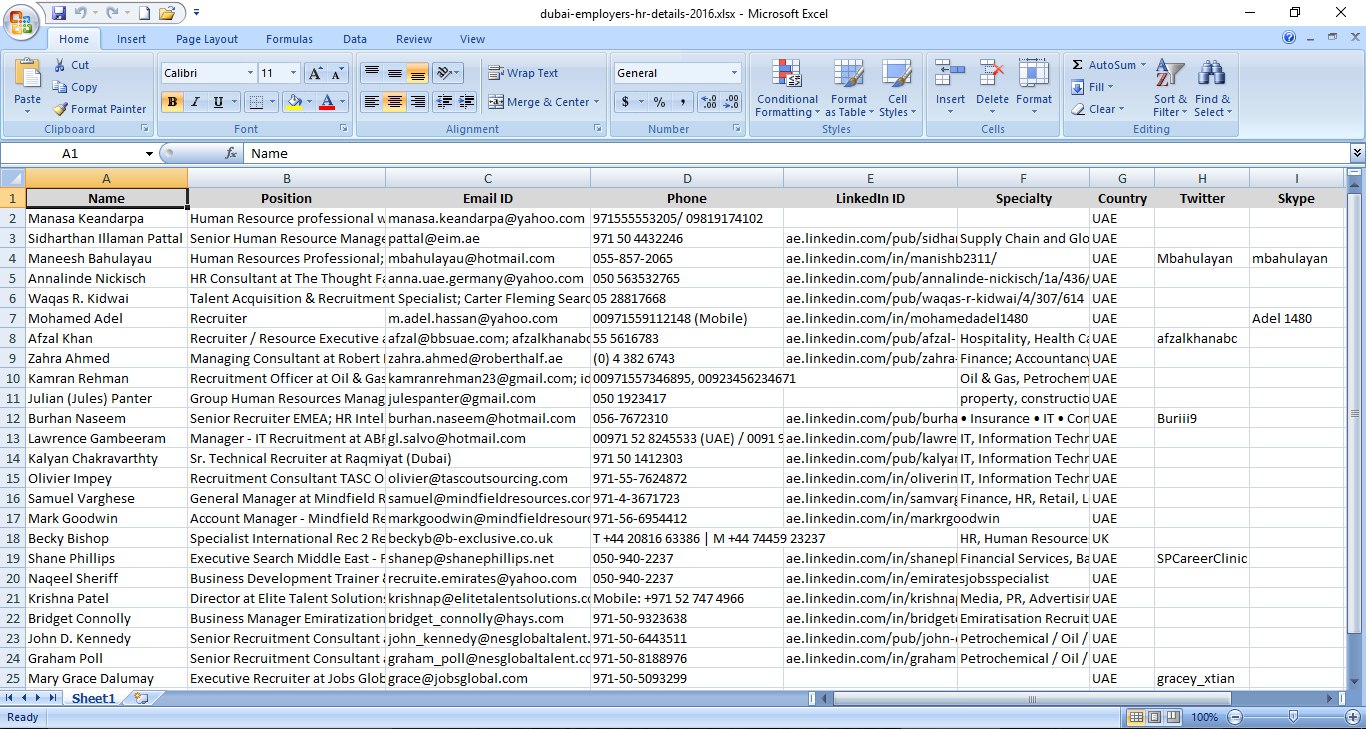Open the Review tab
Image resolution: width=1366 pixels, height=729 pixels.
414,39
